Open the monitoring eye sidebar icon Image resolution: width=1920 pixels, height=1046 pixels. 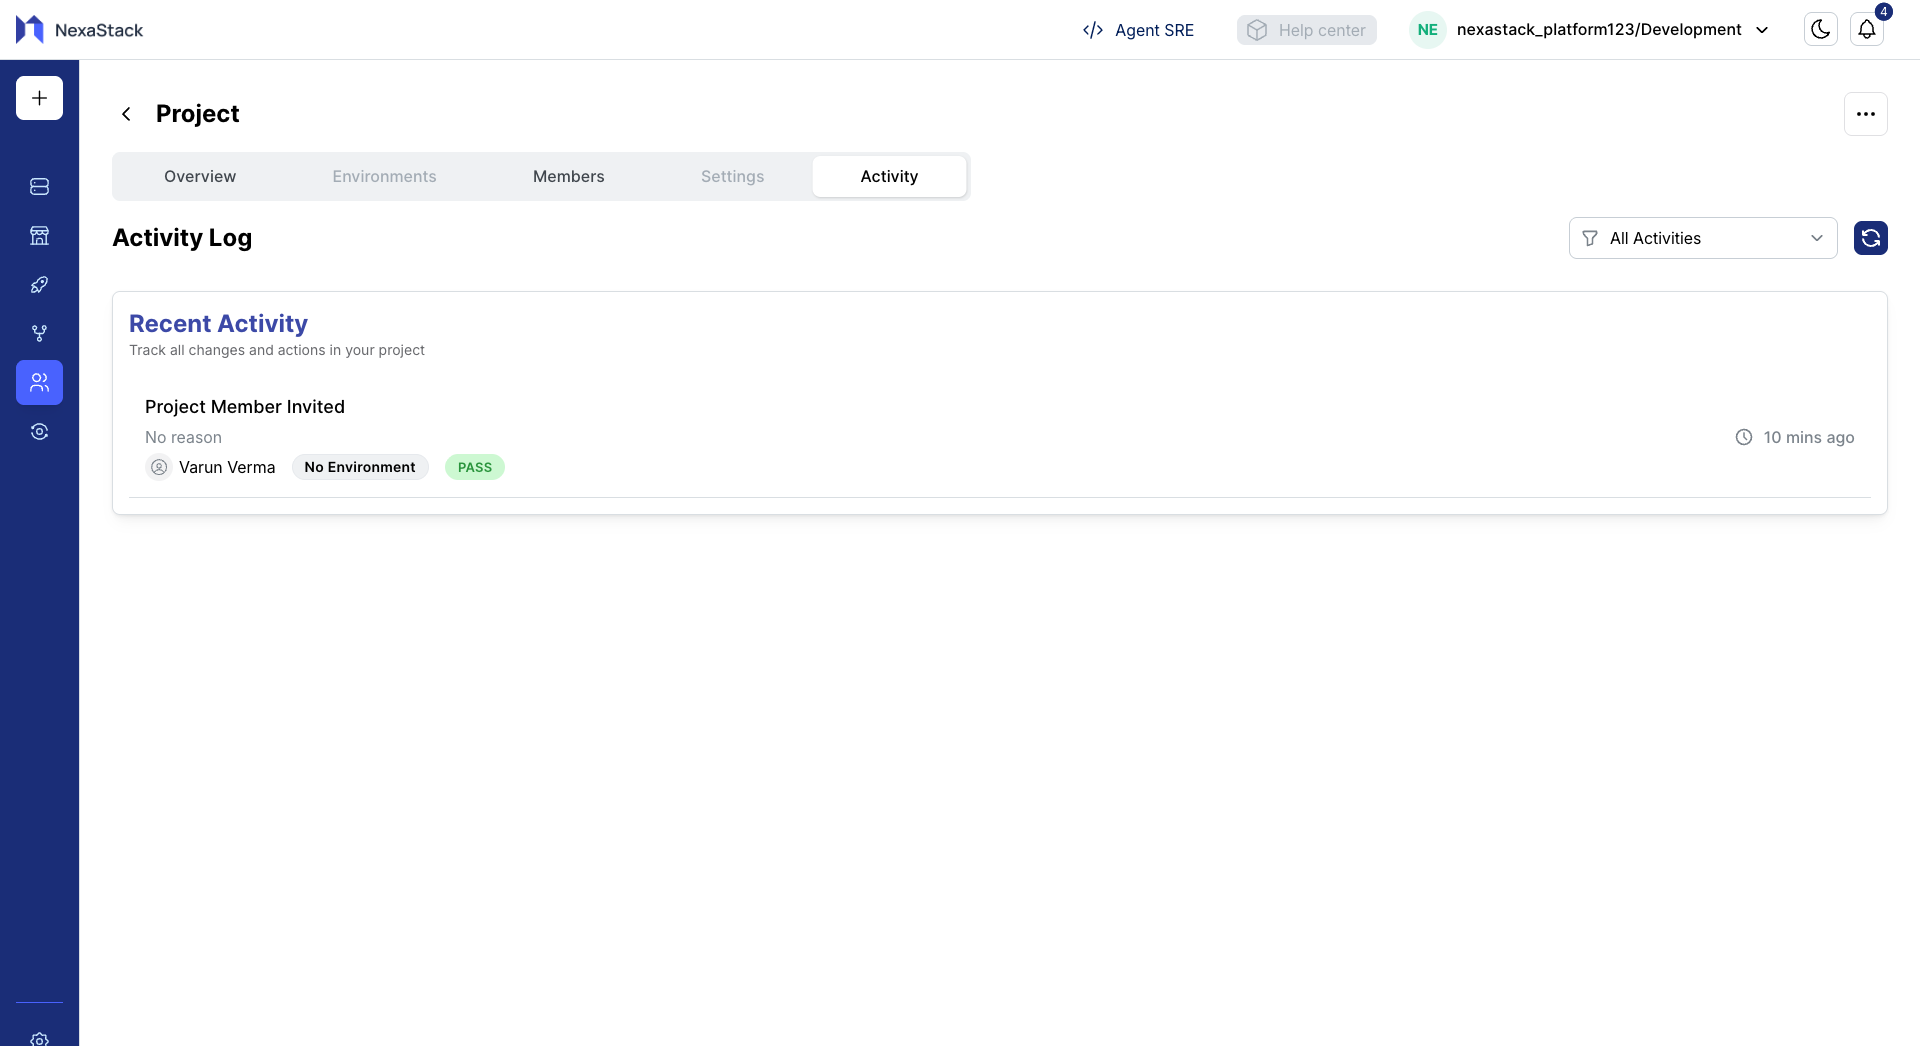[39, 432]
